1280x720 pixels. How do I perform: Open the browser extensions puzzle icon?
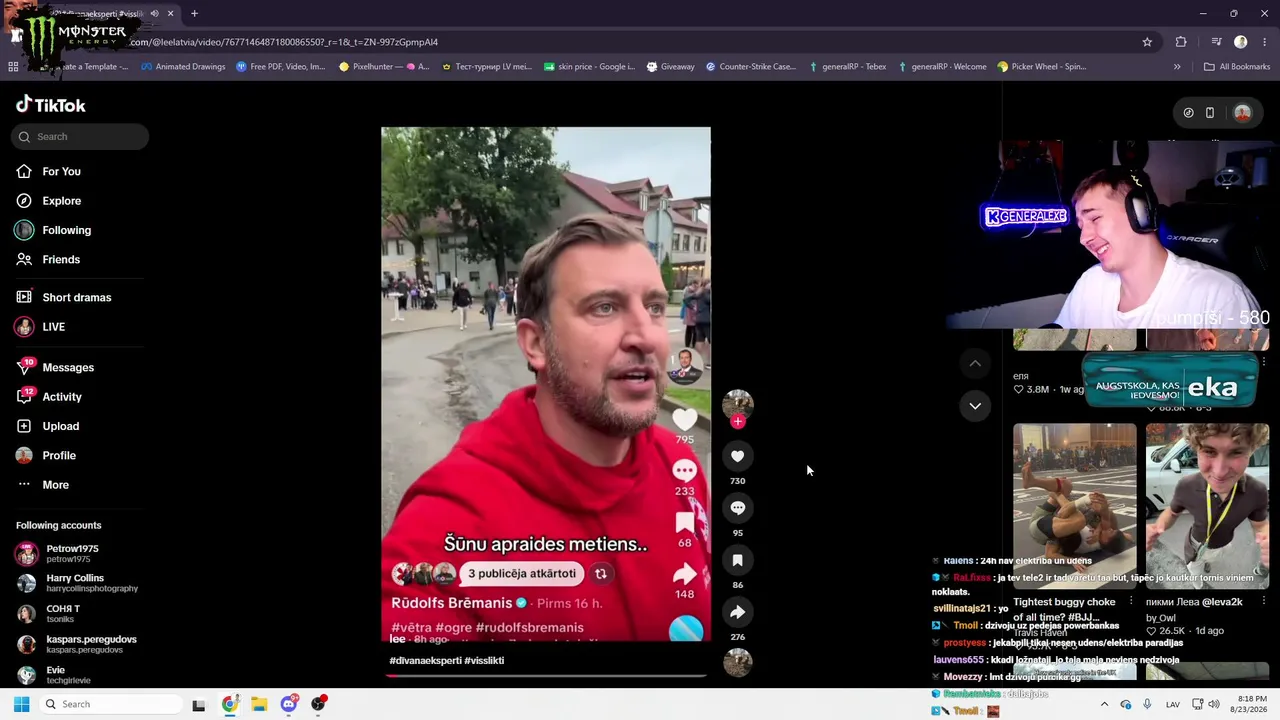click(1181, 42)
